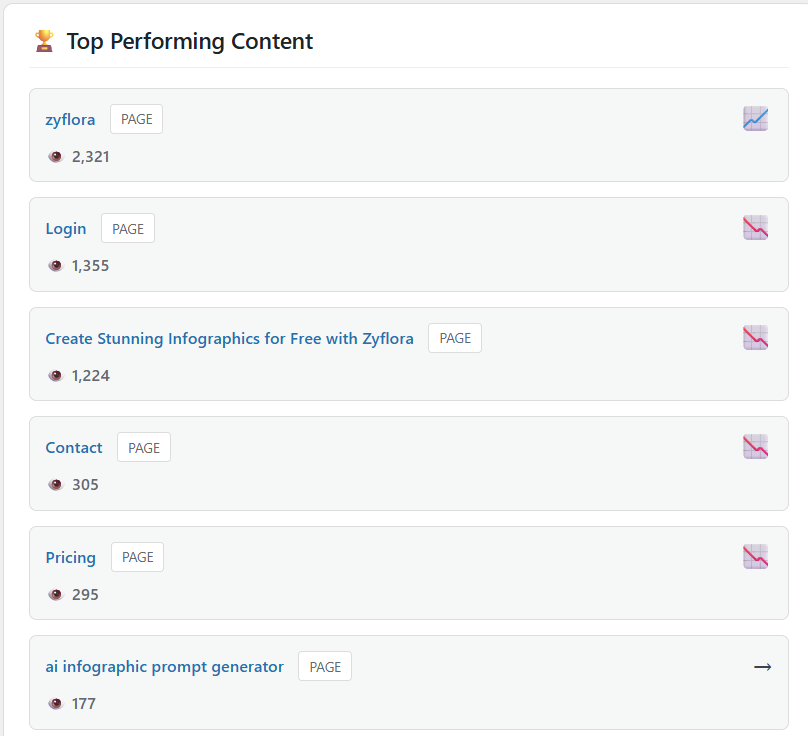Open the rising trend chart for zyflora
The image size is (808, 736).
[755, 118]
